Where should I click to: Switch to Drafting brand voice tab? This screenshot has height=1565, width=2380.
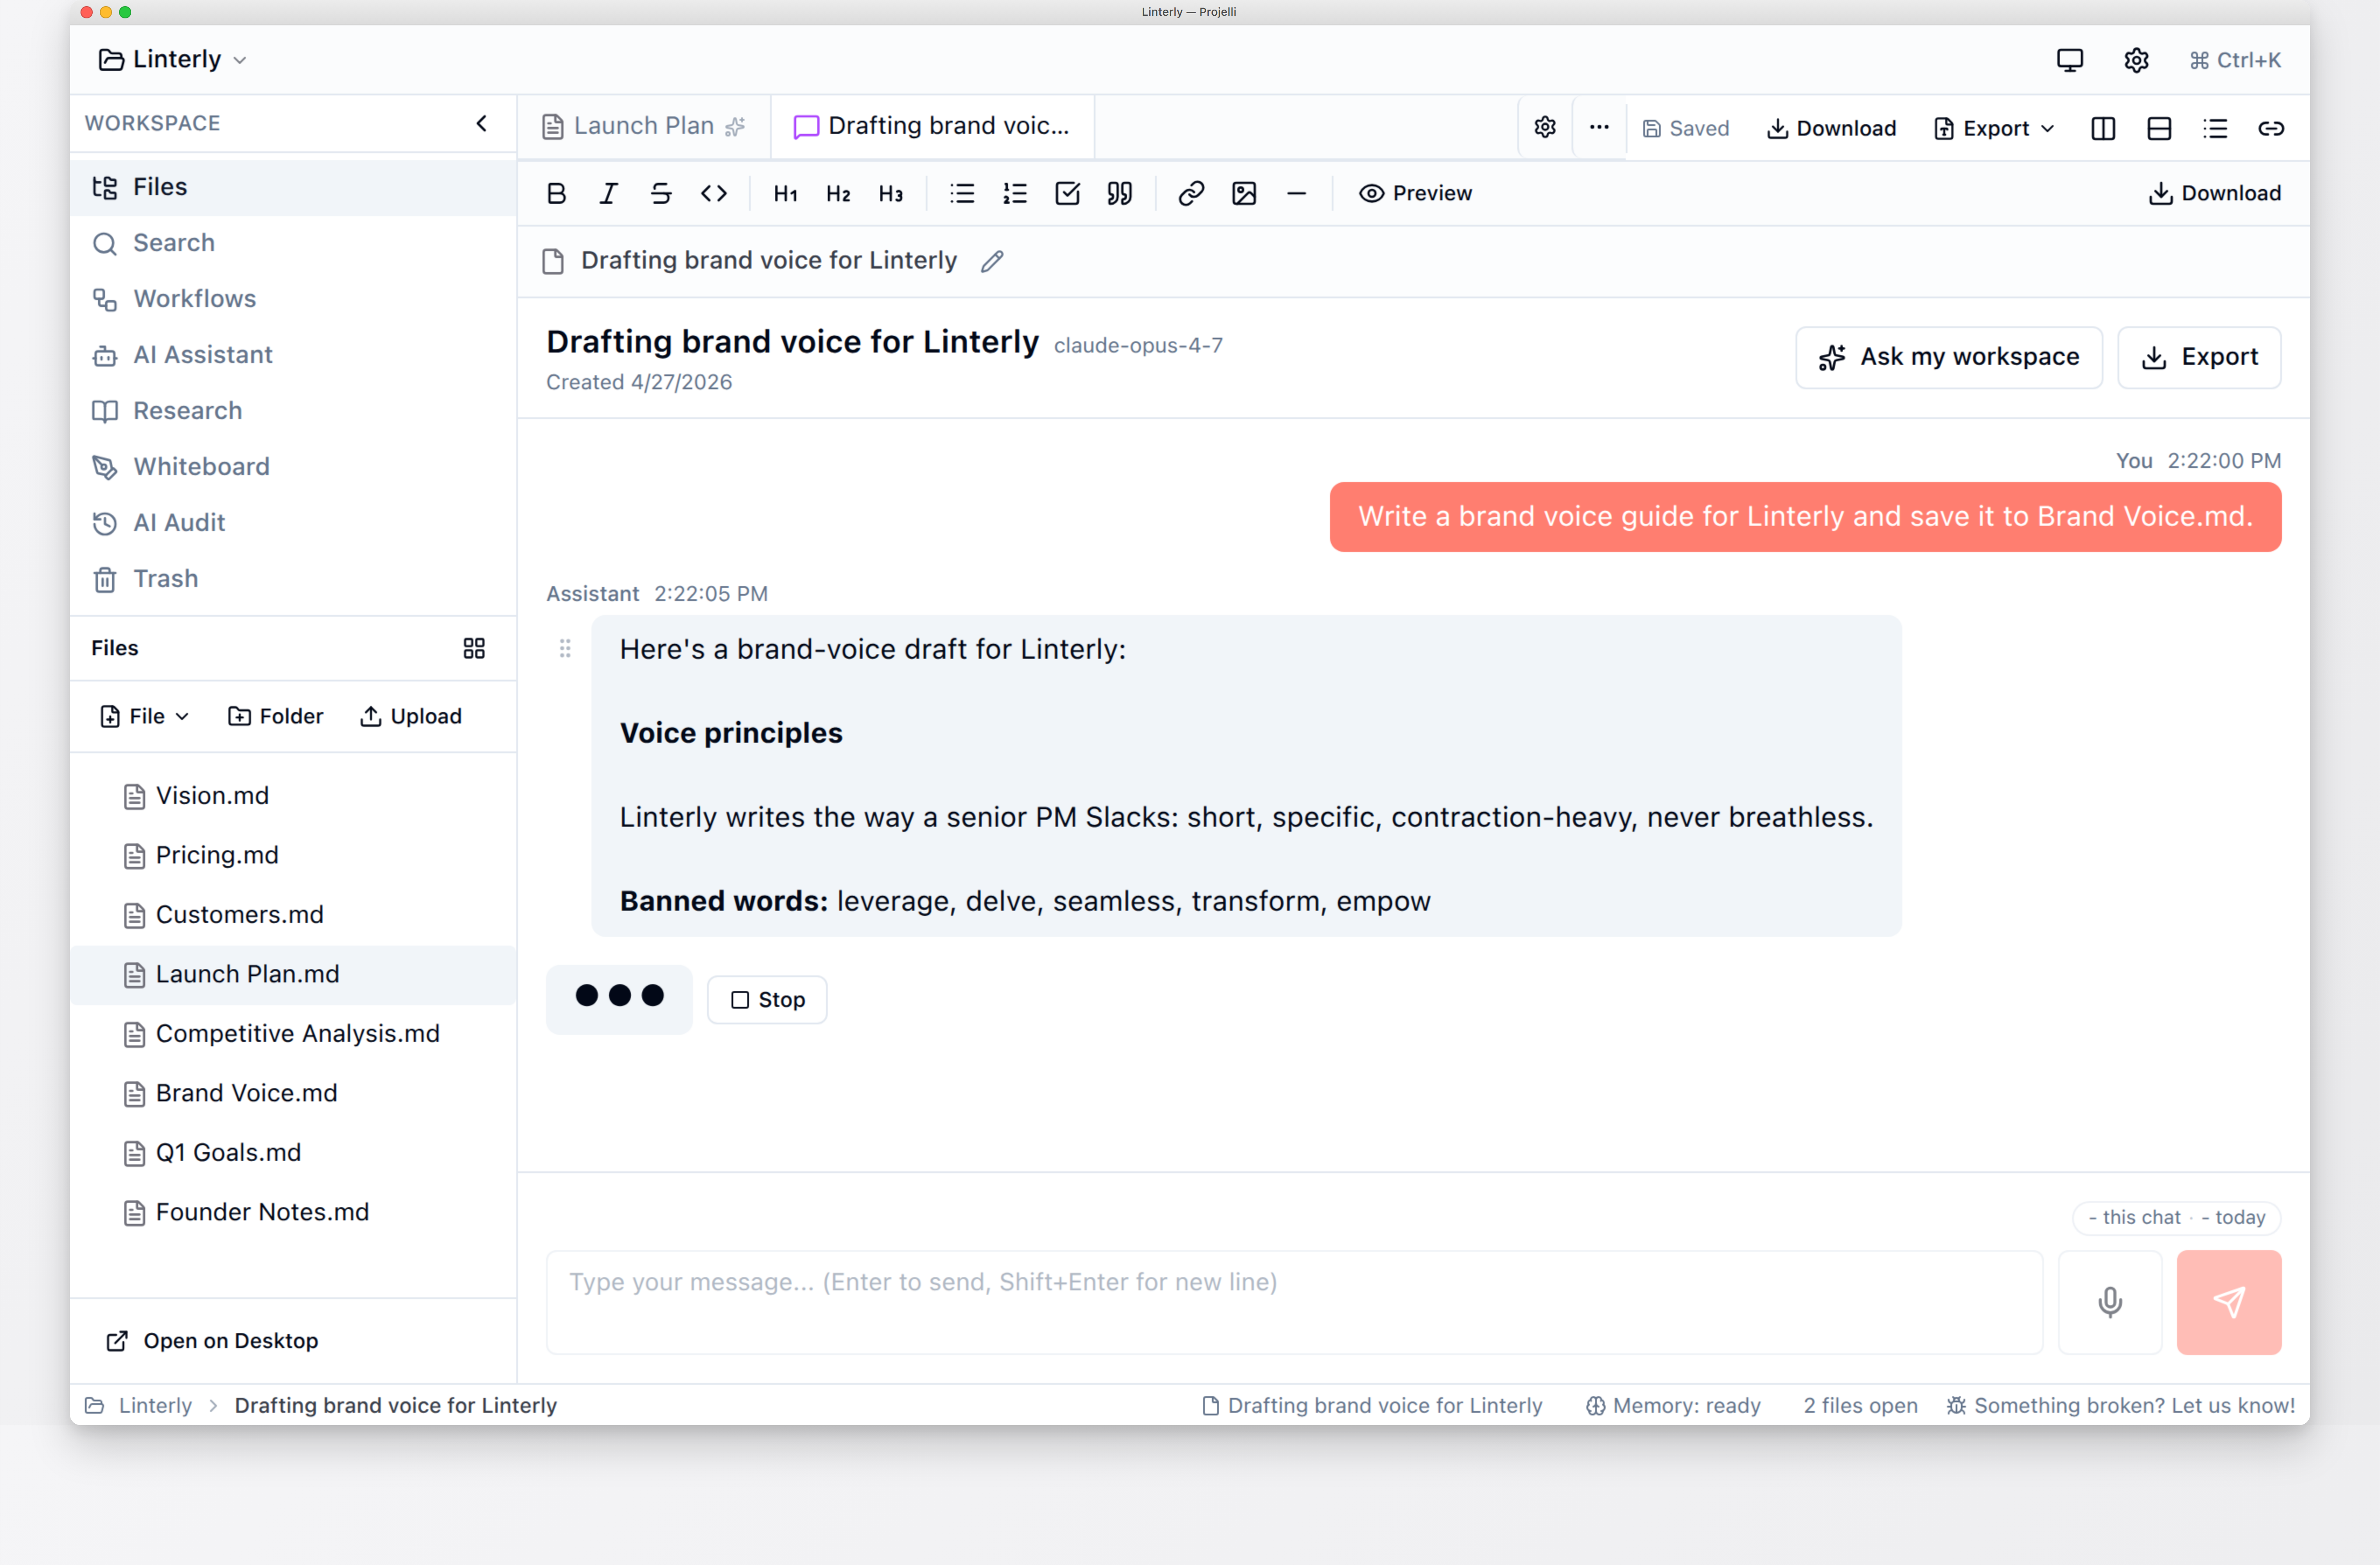coord(932,126)
